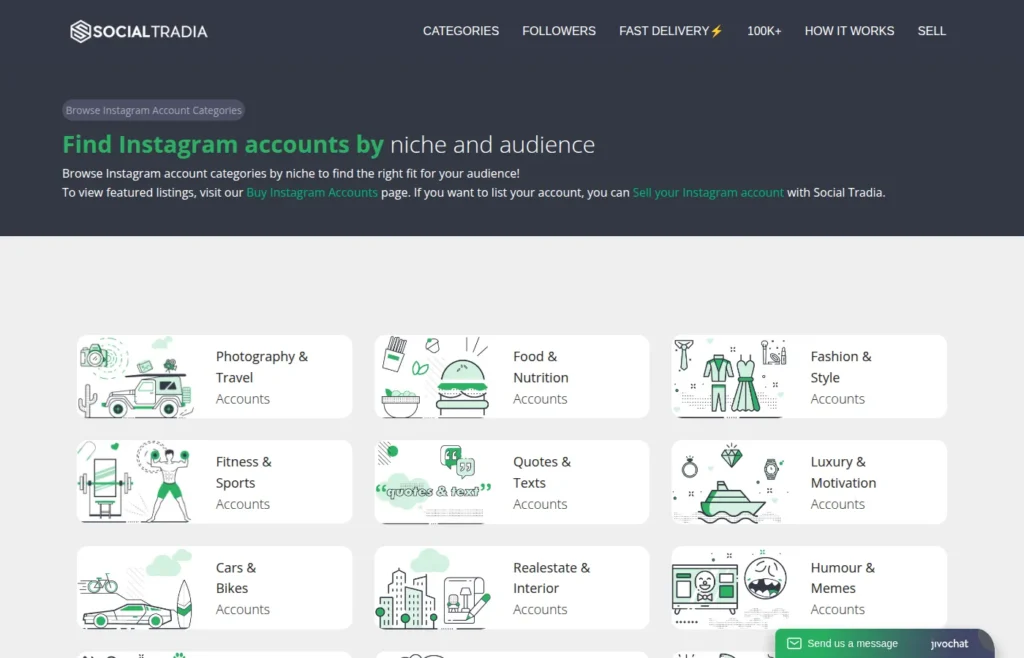Open Fitness & Sports Accounts title
This screenshot has height=658, width=1024.
coord(244,482)
